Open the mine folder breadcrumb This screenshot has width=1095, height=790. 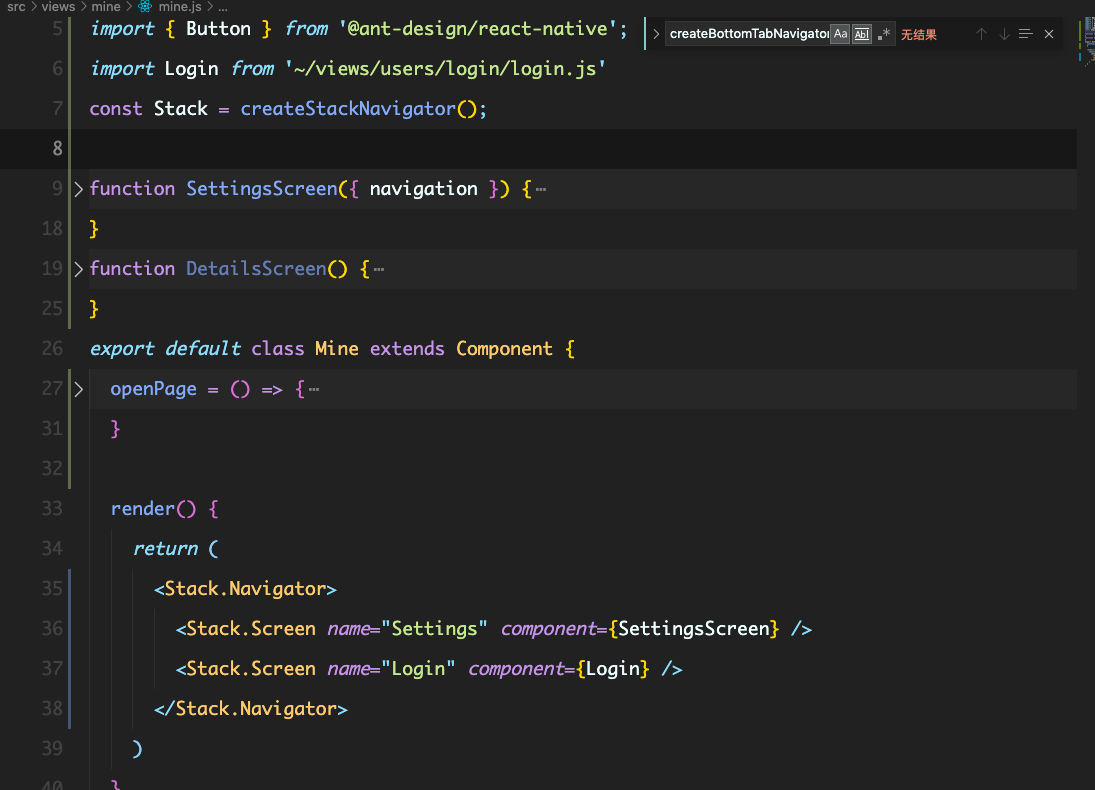[105, 7]
